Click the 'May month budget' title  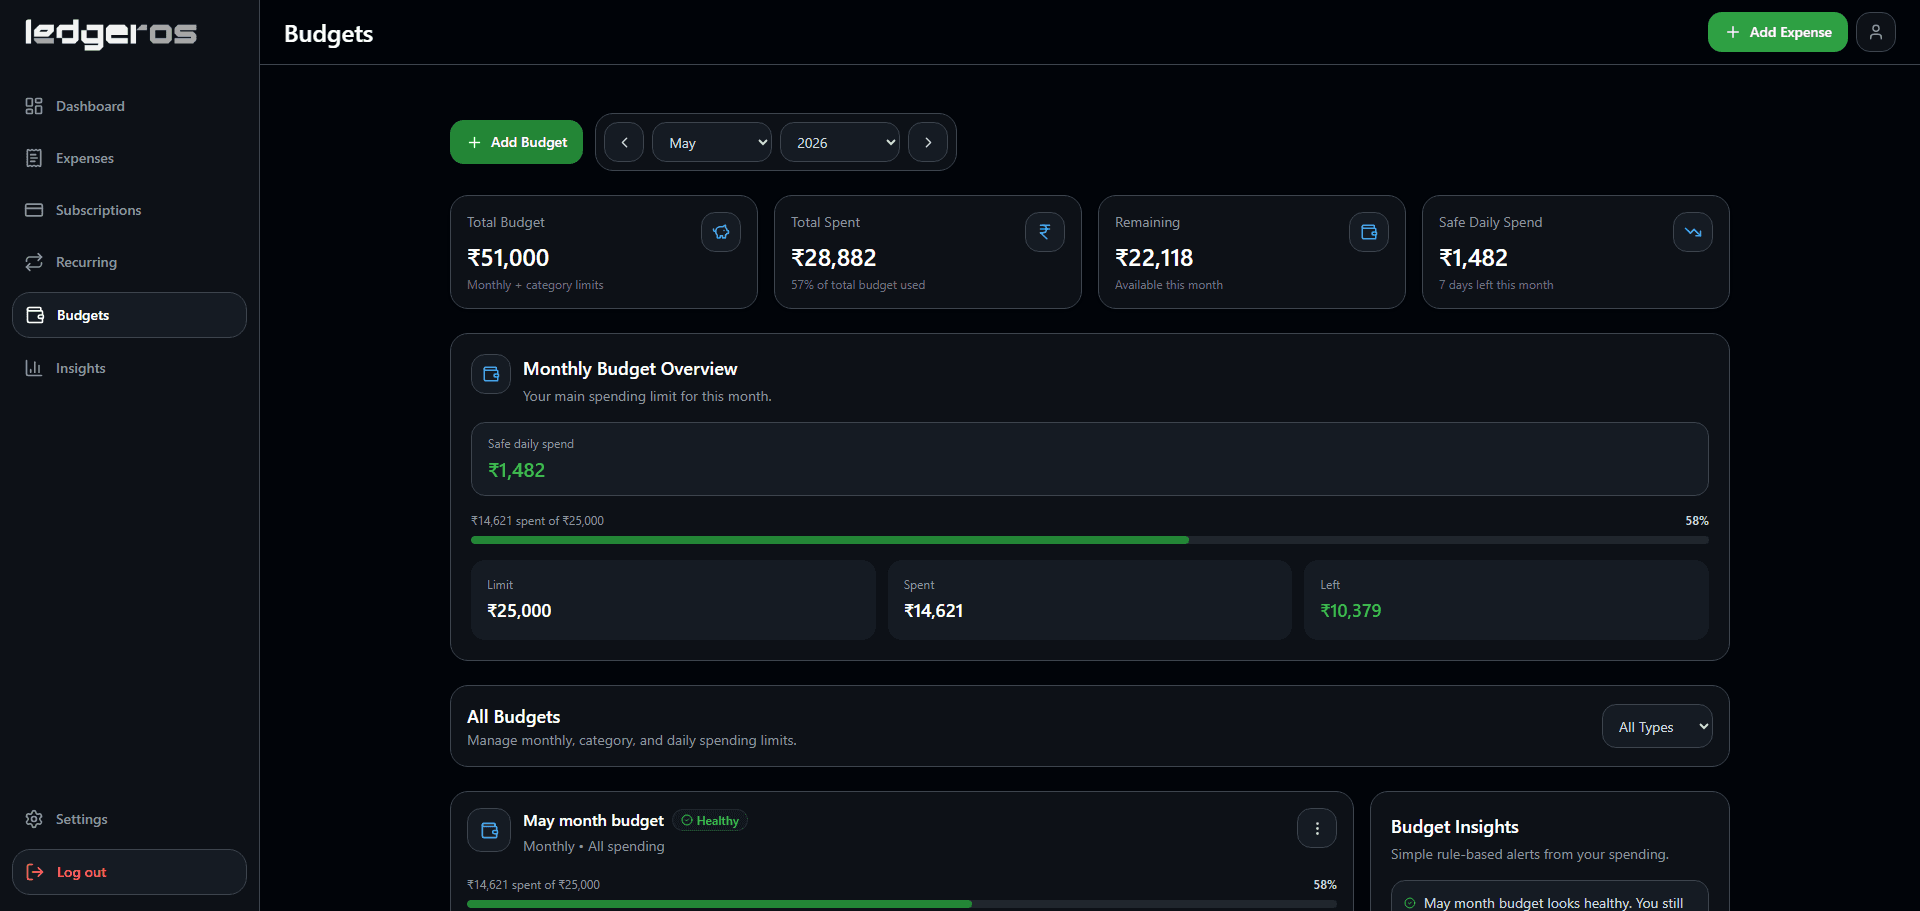click(x=593, y=821)
